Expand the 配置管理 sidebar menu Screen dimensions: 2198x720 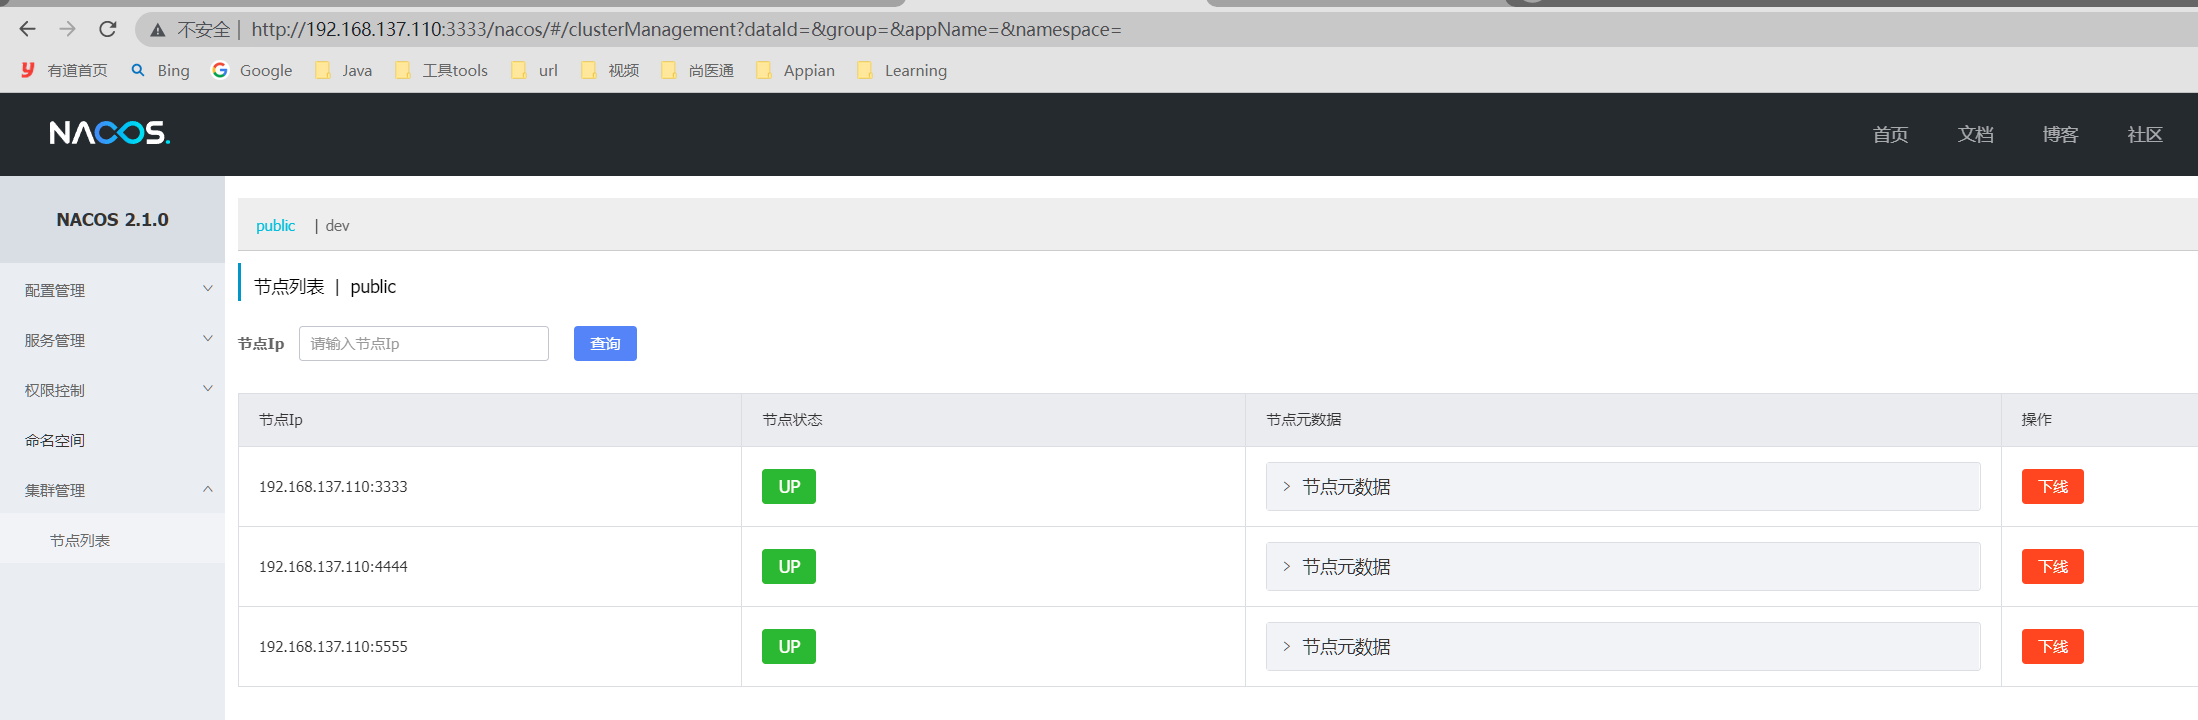click(x=112, y=290)
